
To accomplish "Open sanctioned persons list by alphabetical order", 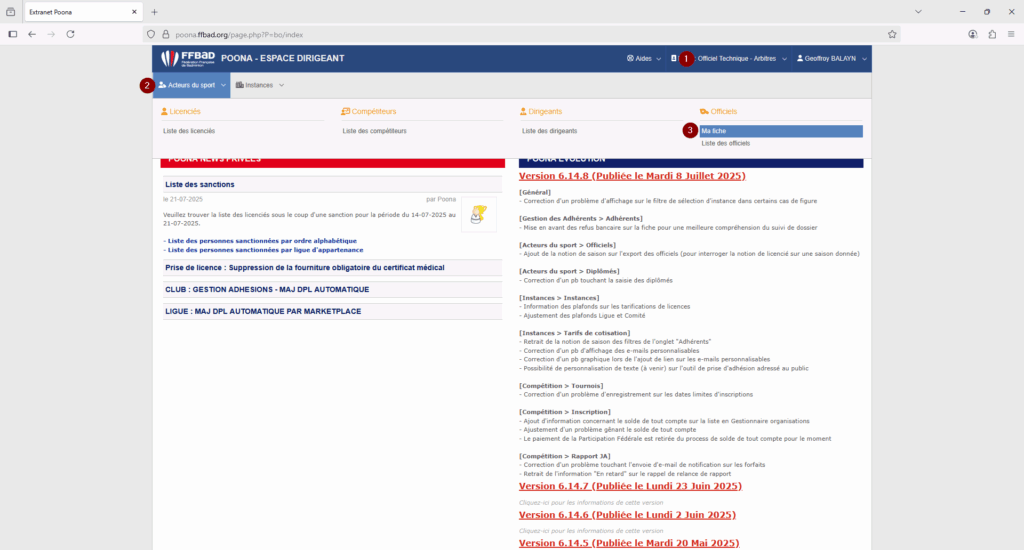I will pos(260,241).
